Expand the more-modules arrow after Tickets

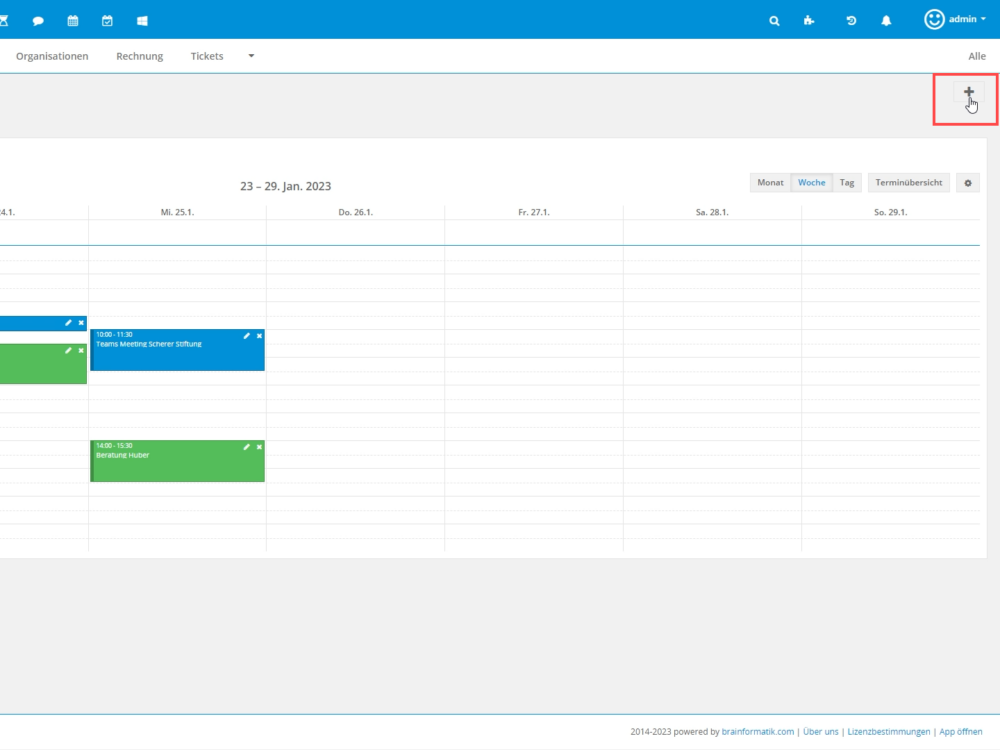[x=251, y=56]
